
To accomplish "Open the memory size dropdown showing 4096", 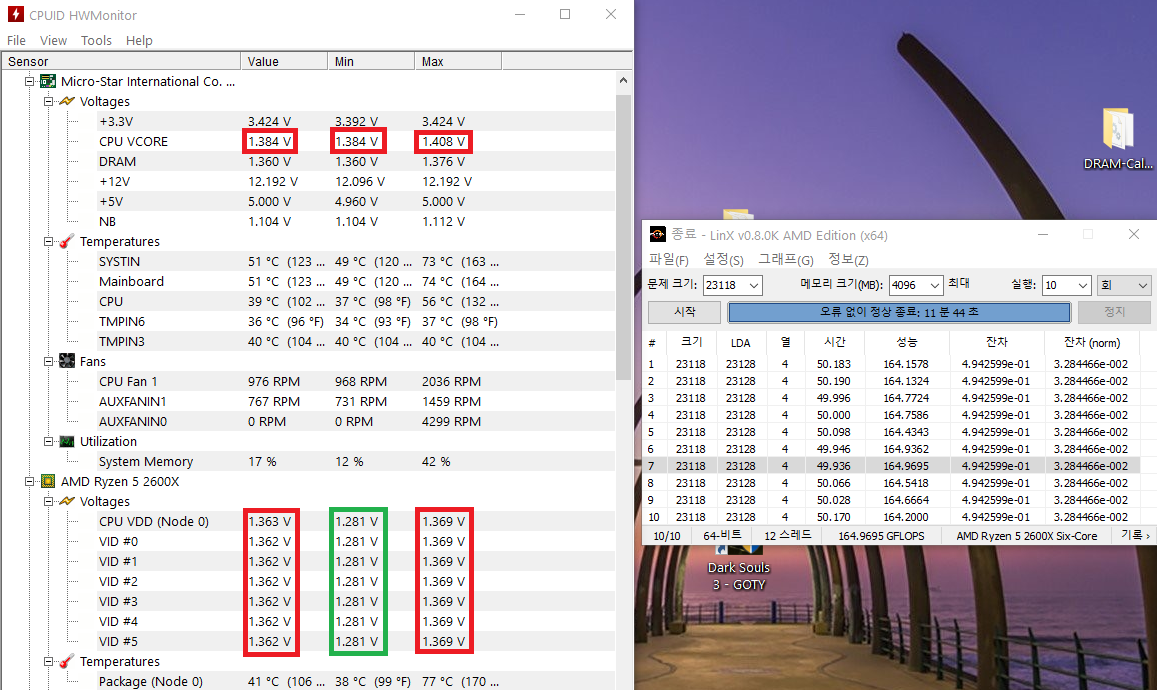I will point(934,286).
